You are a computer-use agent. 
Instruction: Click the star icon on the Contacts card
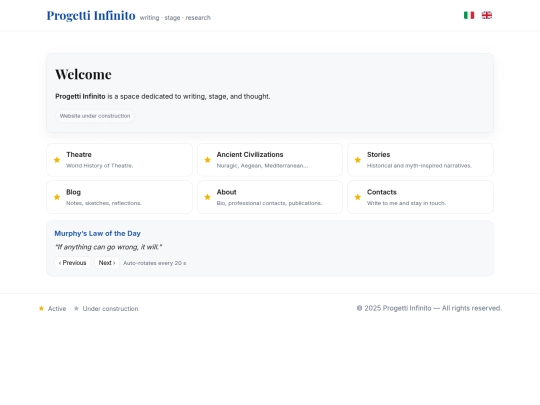pos(358,197)
